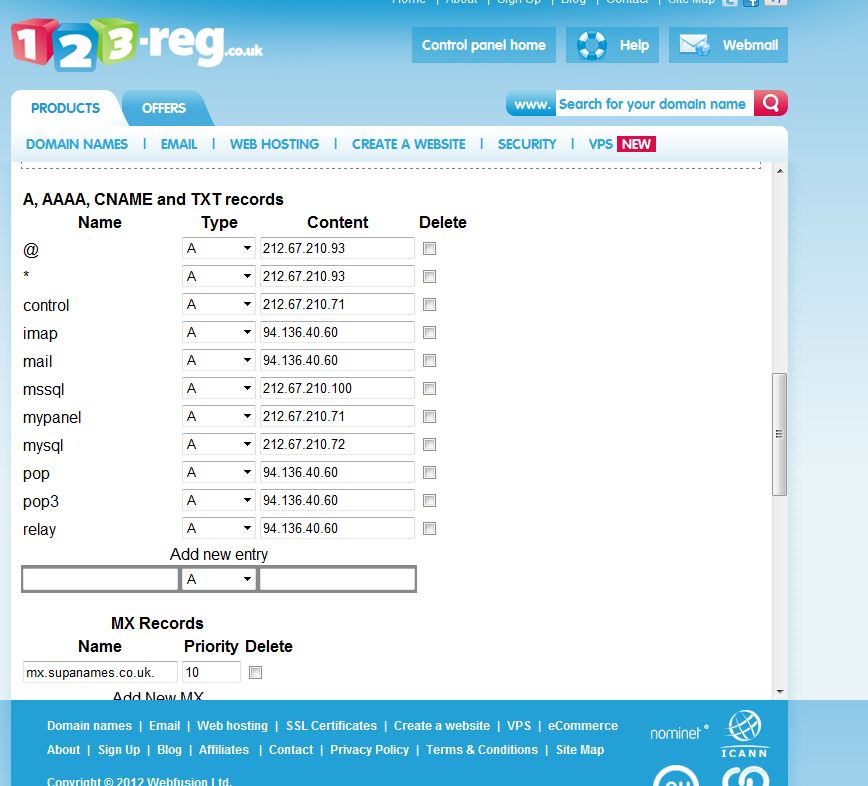Open Help via the lifebuoy icon
868x786 pixels.
coord(592,45)
